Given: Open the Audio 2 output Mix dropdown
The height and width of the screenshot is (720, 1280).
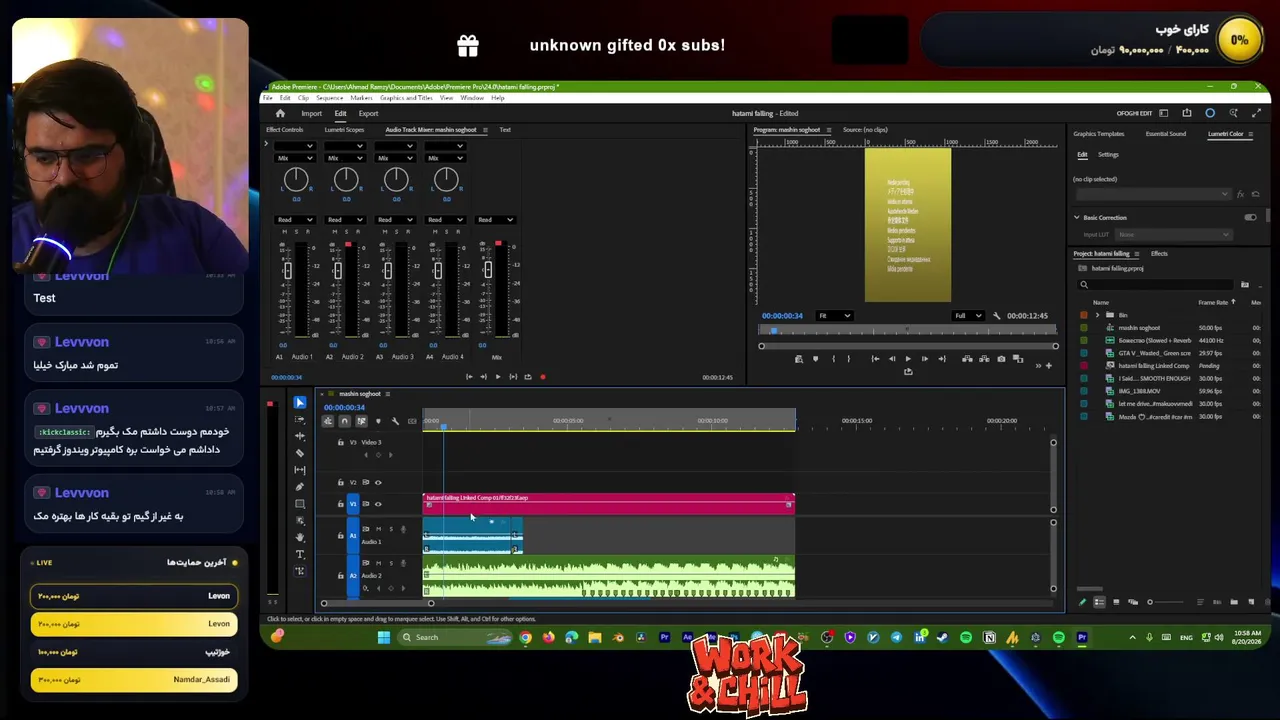Looking at the screenshot, I should (345, 158).
